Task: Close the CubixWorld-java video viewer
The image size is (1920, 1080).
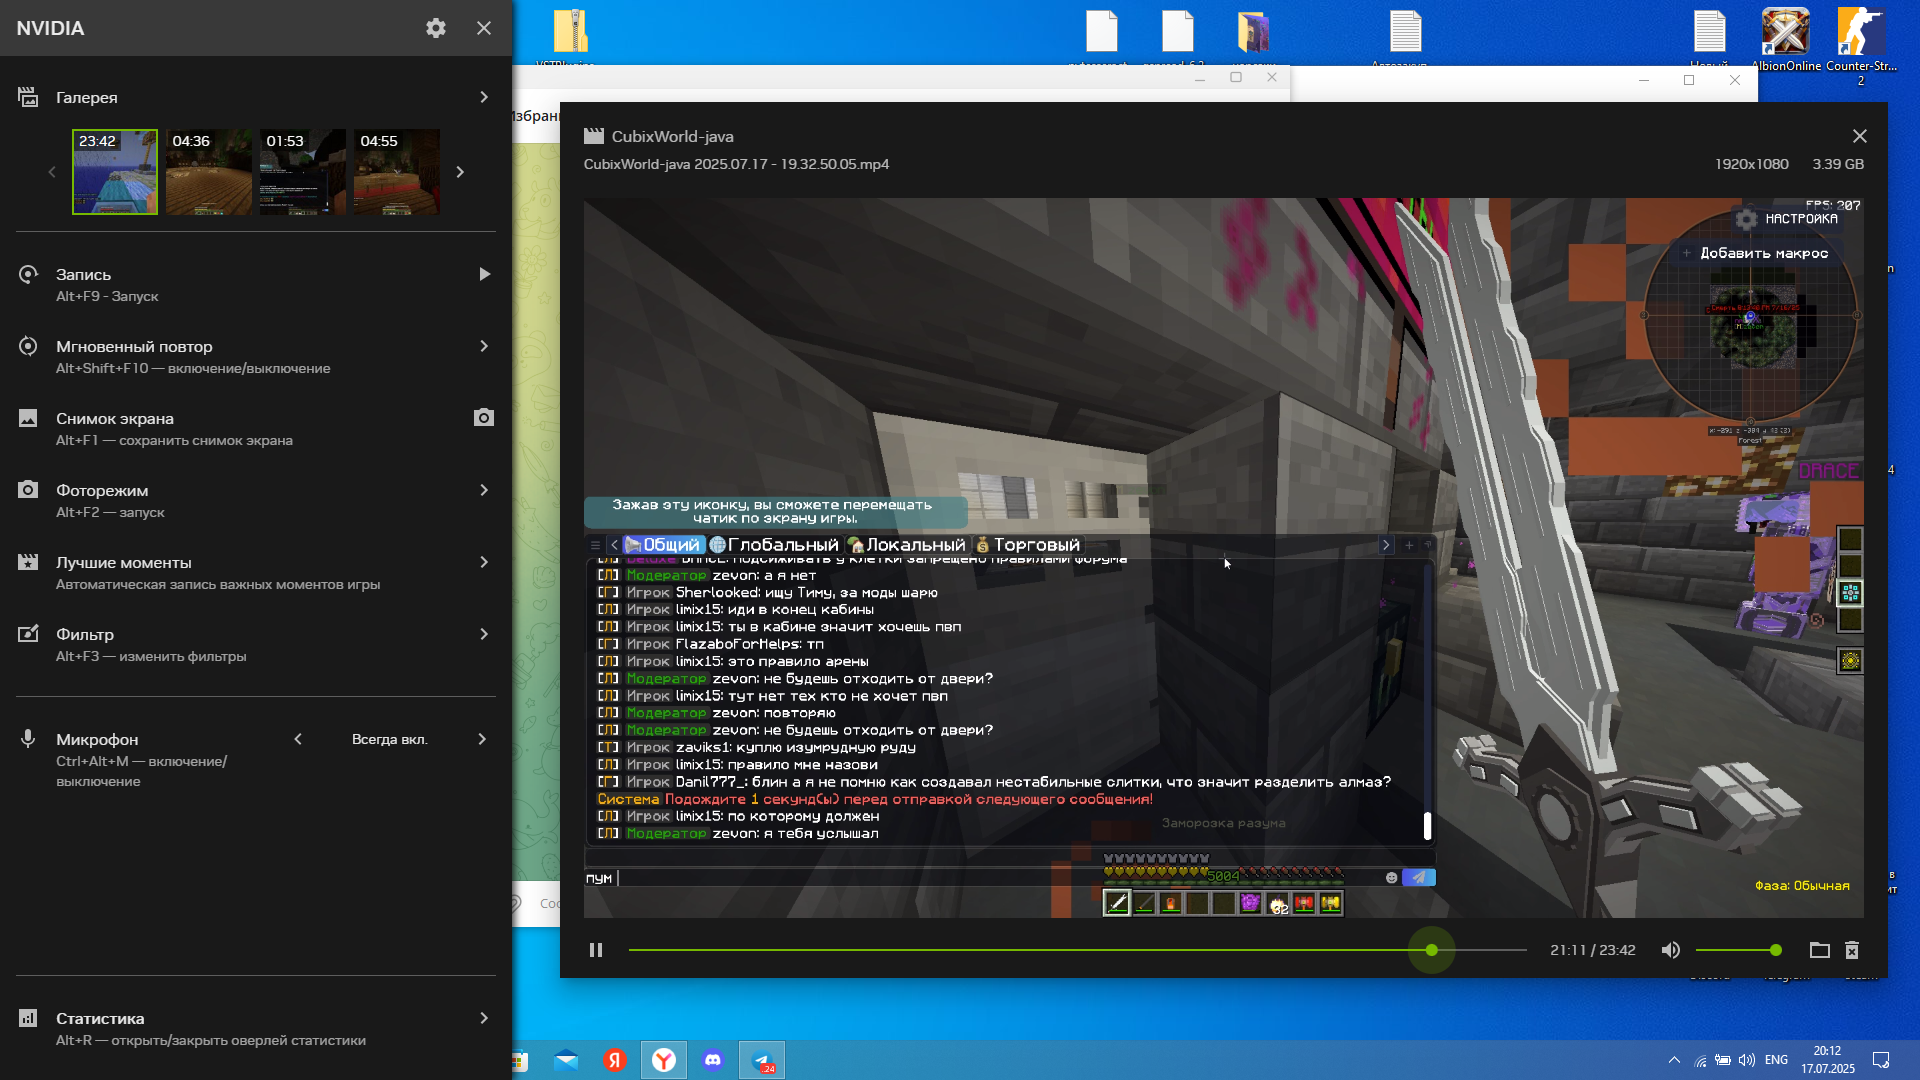Action: [1860, 136]
